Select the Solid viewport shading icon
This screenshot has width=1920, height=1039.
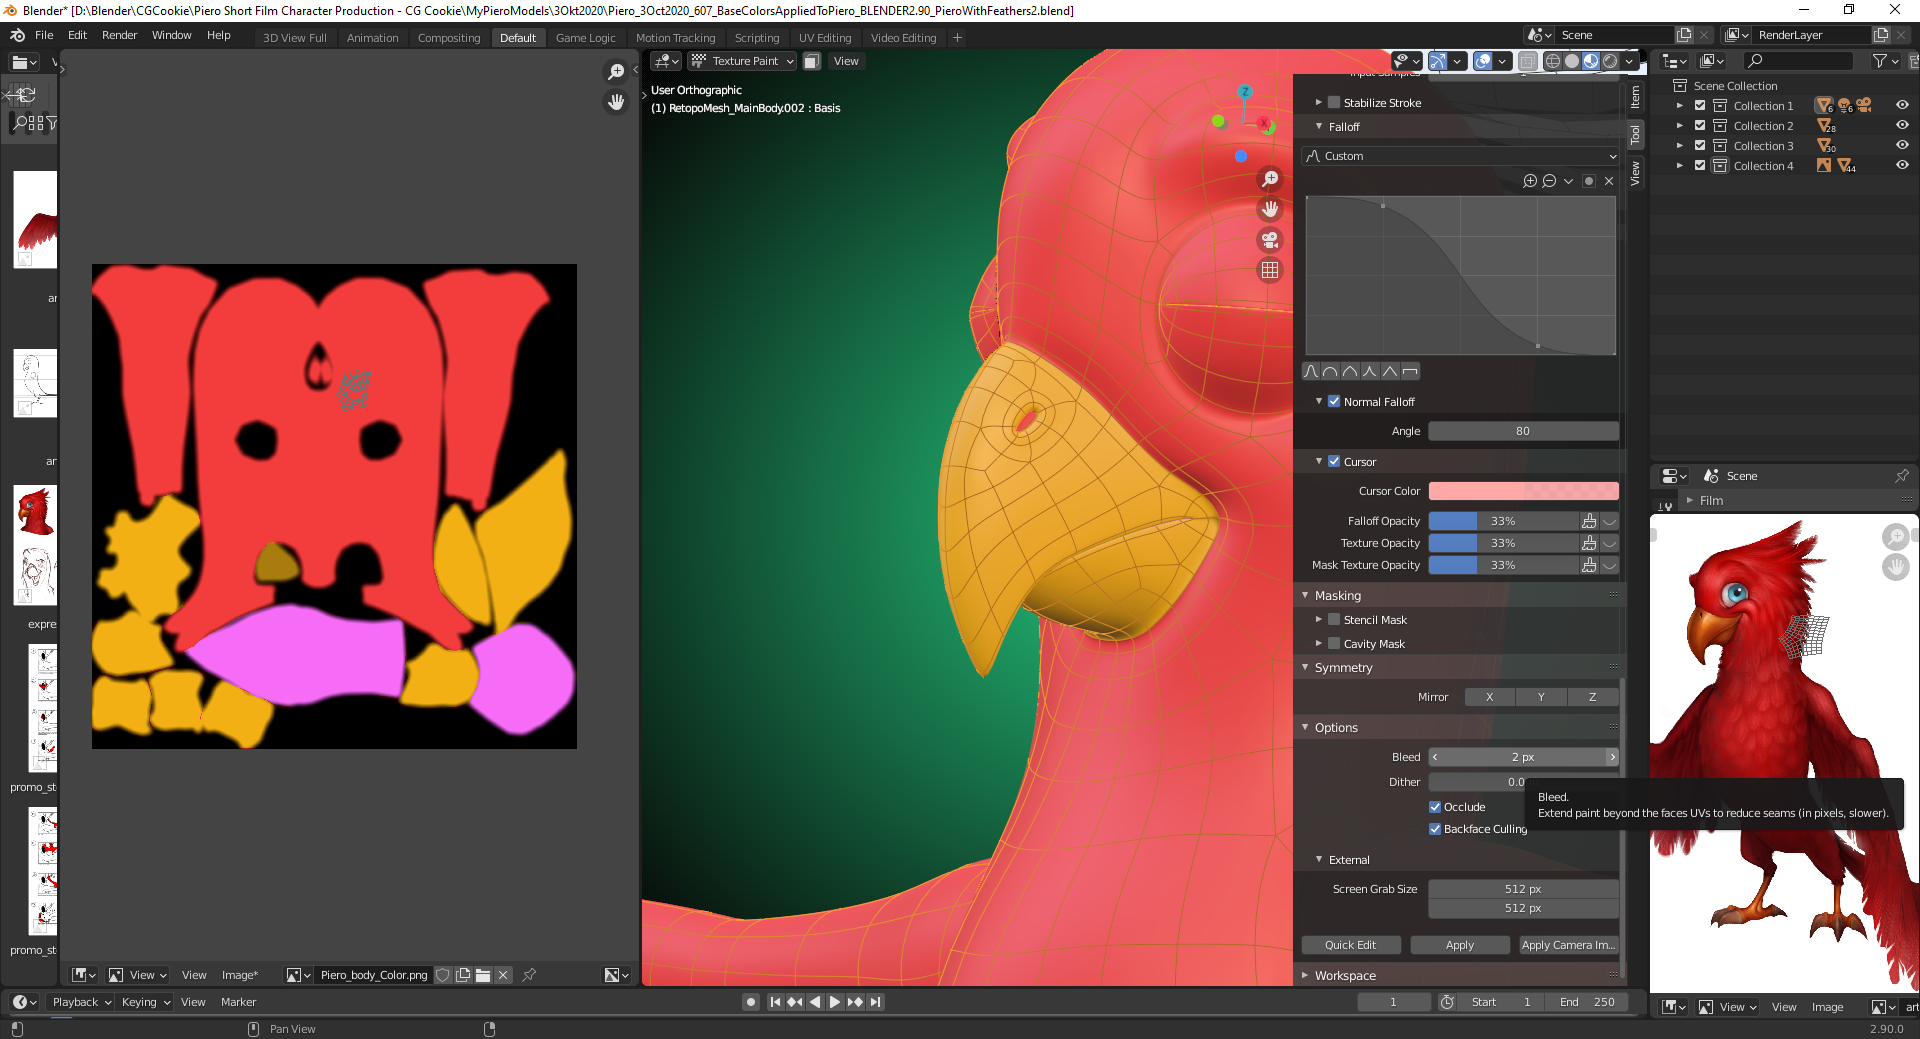(x=1570, y=62)
